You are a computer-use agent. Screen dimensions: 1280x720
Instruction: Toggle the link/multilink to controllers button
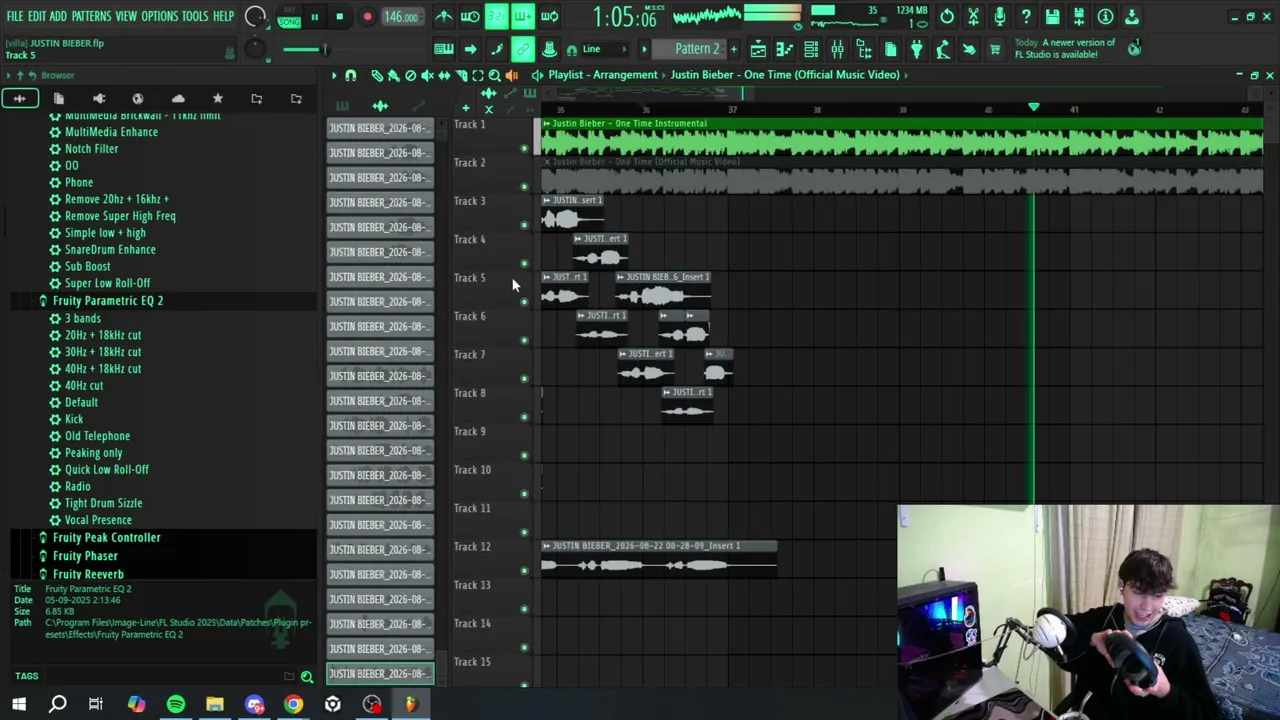tap(522, 49)
